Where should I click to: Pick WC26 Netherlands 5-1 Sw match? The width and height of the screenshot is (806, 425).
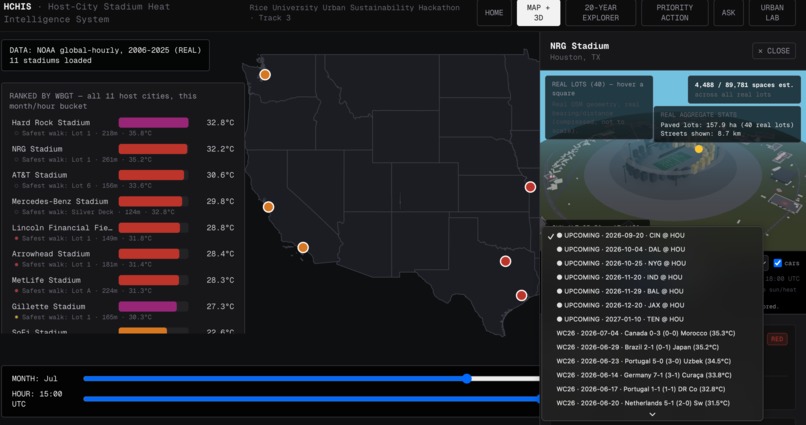coord(652,403)
